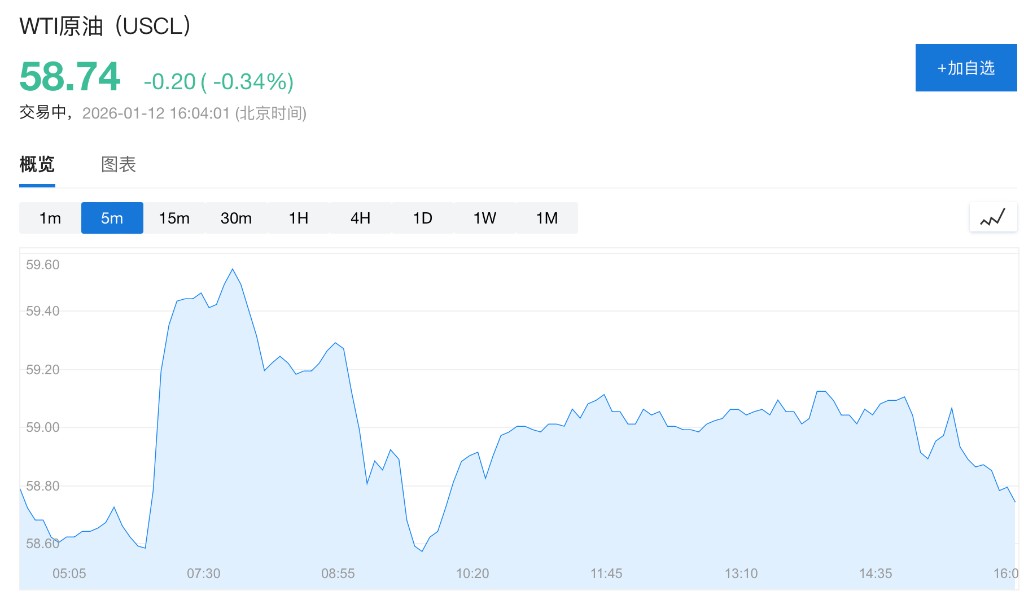Select the 1m timeframe
Image resolution: width=1024 pixels, height=604 pixels.
[50, 218]
